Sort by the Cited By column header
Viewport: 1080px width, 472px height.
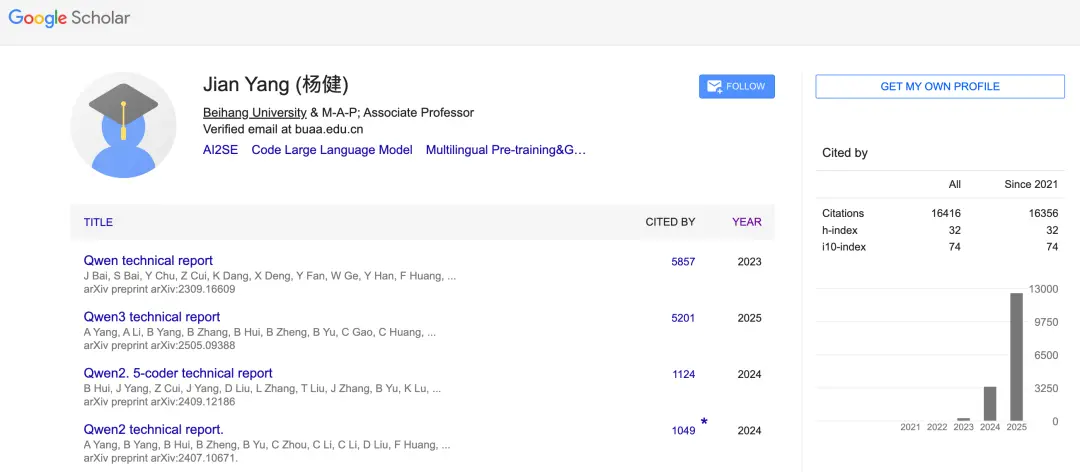[670, 222]
